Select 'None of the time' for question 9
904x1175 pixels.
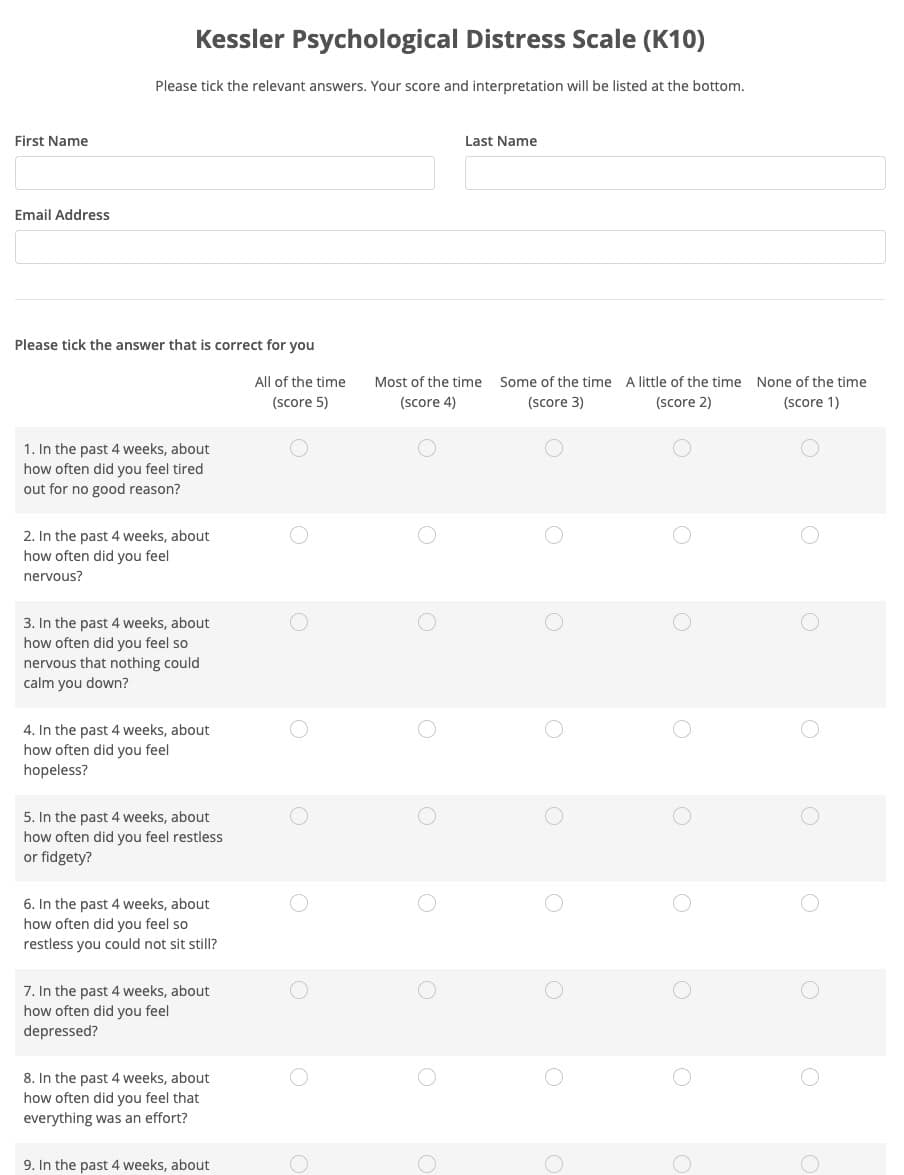pos(810,1164)
